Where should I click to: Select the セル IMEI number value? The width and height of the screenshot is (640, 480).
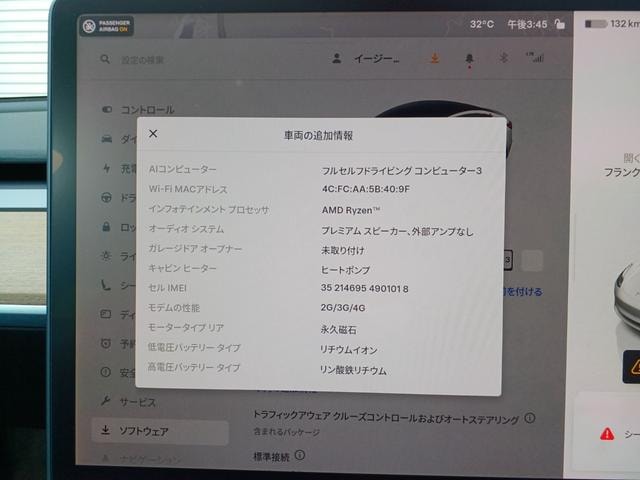pyautogui.click(x=364, y=289)
